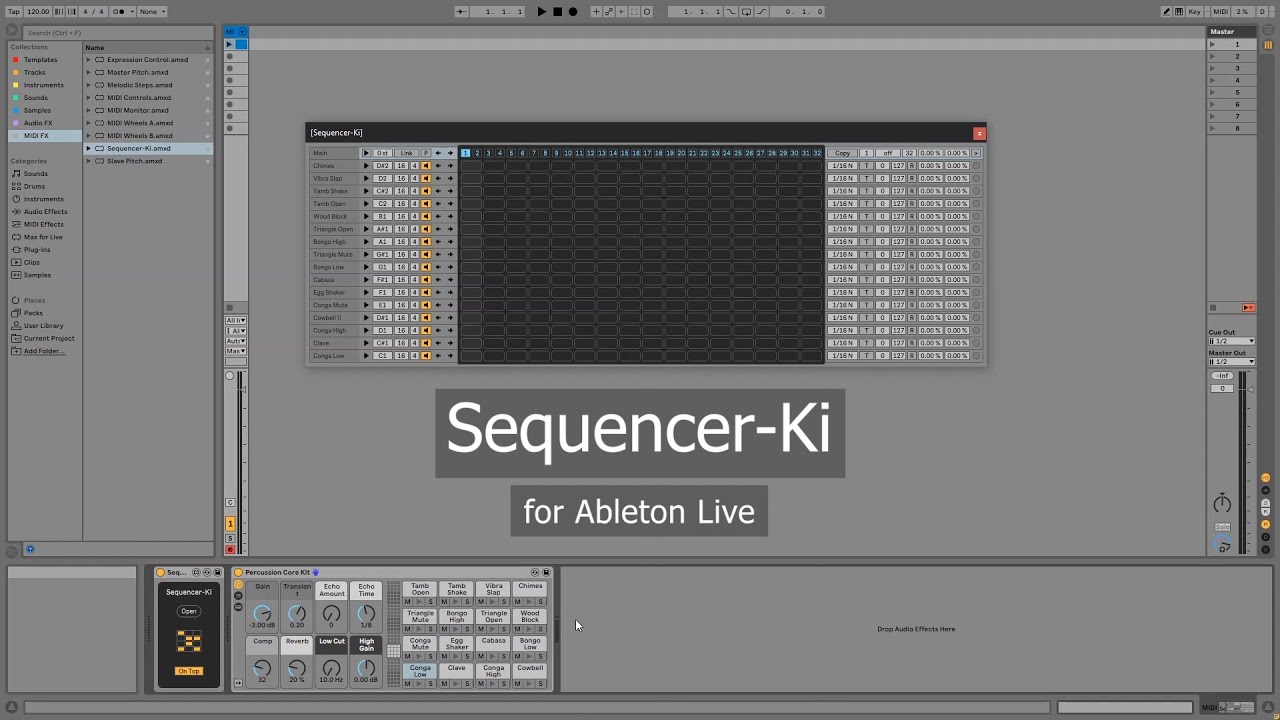The width and height of the screenshot is (1280, 720).
Task: Open User Library place
Action: 43,326
